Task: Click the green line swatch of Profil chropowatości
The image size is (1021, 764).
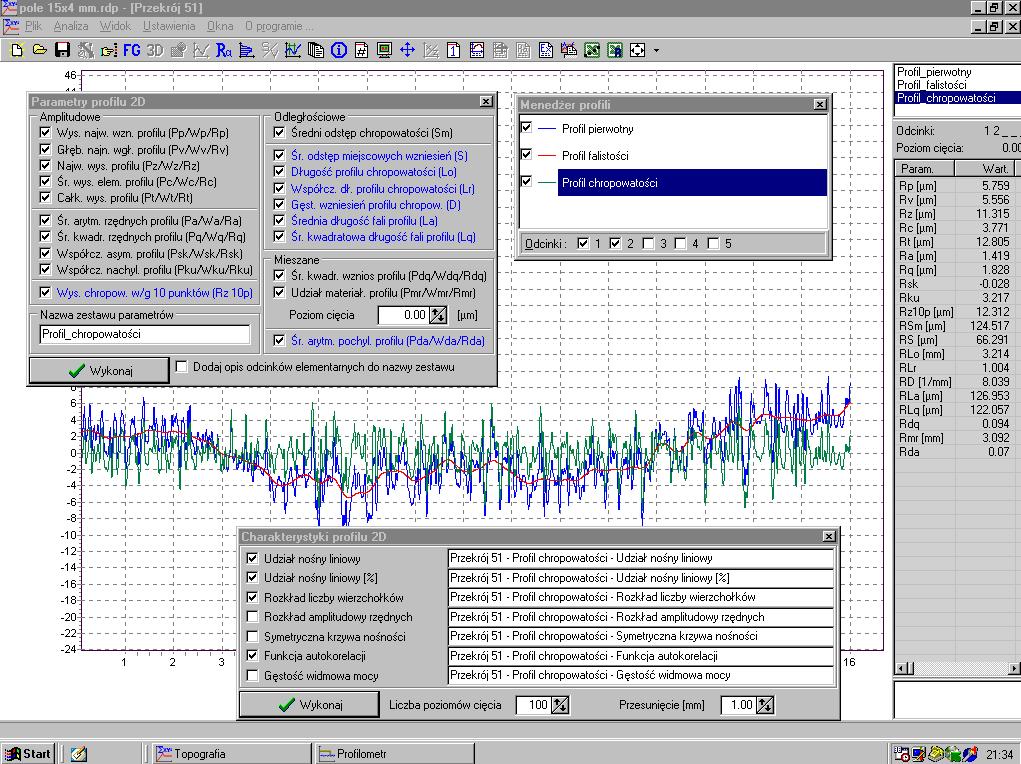Action: pyautogui.click(x=547, y=183)
